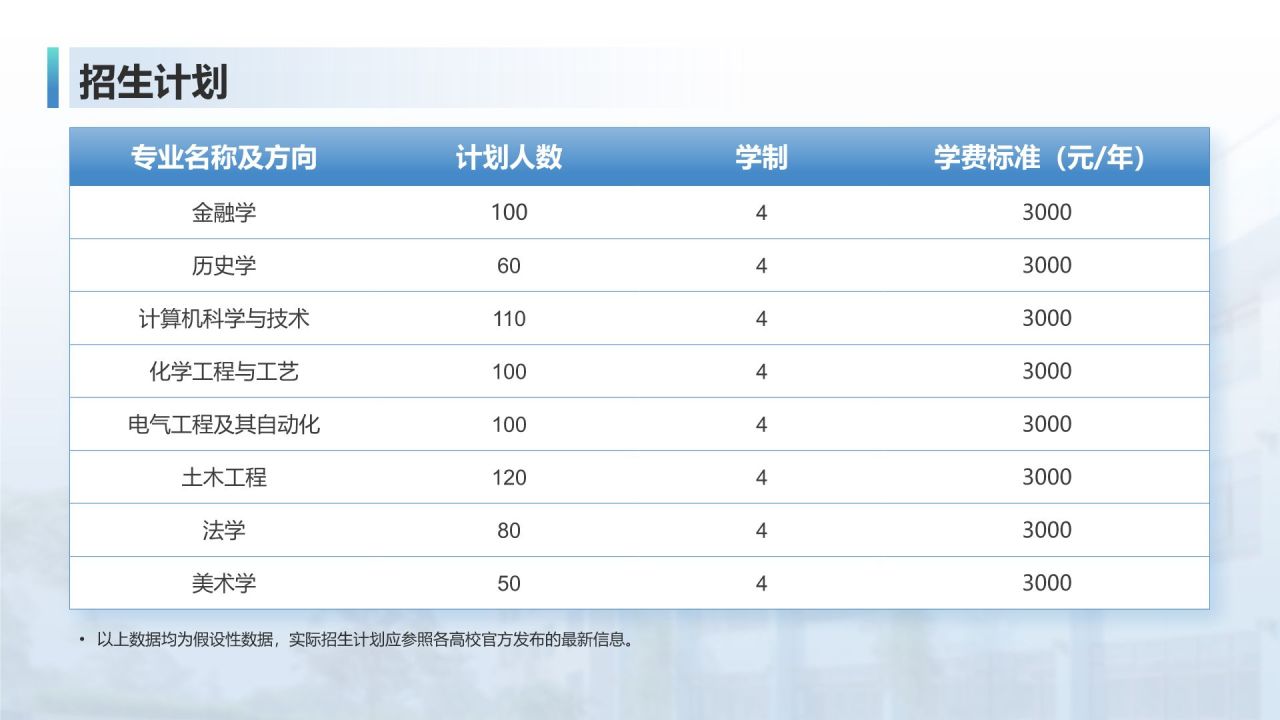Select the 专业名称及方向 column header
This screenshot has height=720, width=1280.
click(x=224, y=158)
